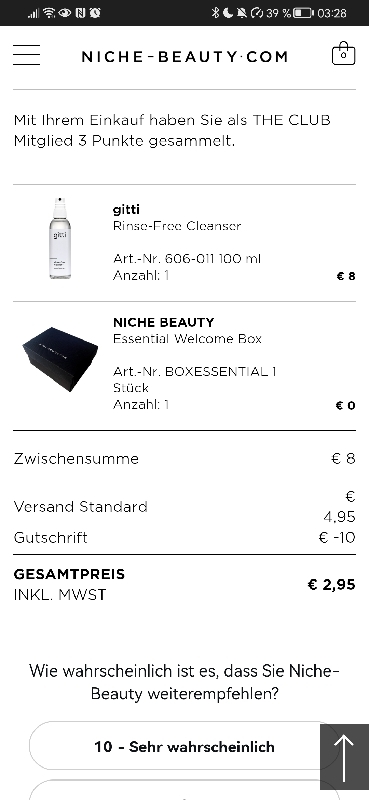This screenshot has width=369, height=800.
Task: Tap the gitti brand name
Action: (x=126, y=210)
